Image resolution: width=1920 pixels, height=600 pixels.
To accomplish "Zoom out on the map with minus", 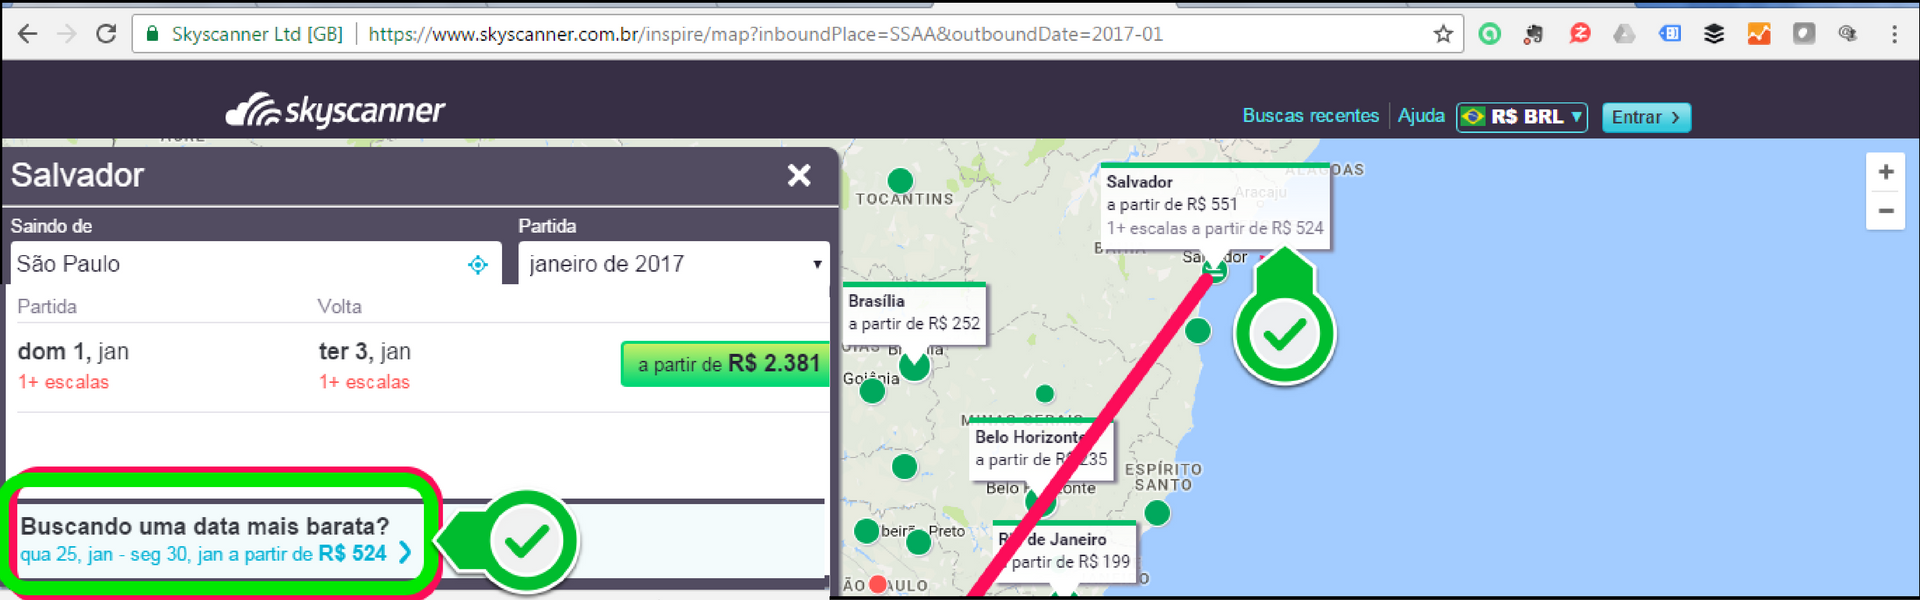I will pos(1885,211).
